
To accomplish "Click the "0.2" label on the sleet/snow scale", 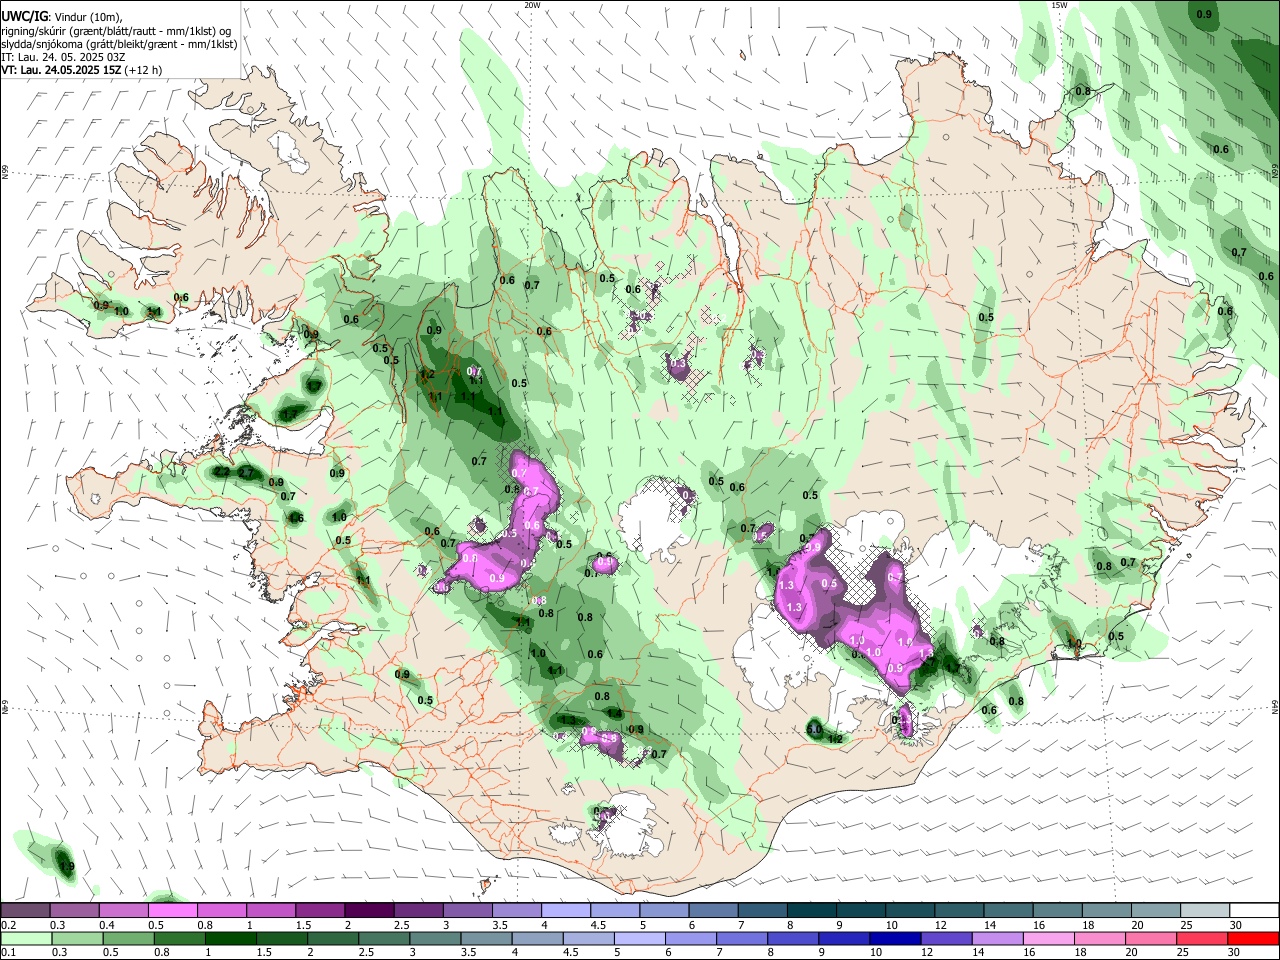I will coord(8,925).
